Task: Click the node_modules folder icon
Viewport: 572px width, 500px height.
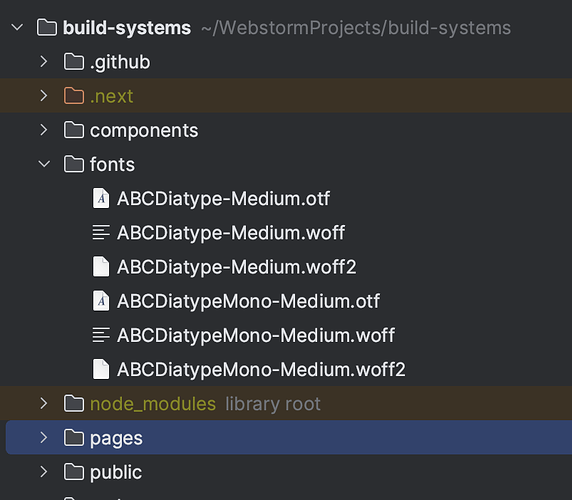Action: [x=74, y=403]
